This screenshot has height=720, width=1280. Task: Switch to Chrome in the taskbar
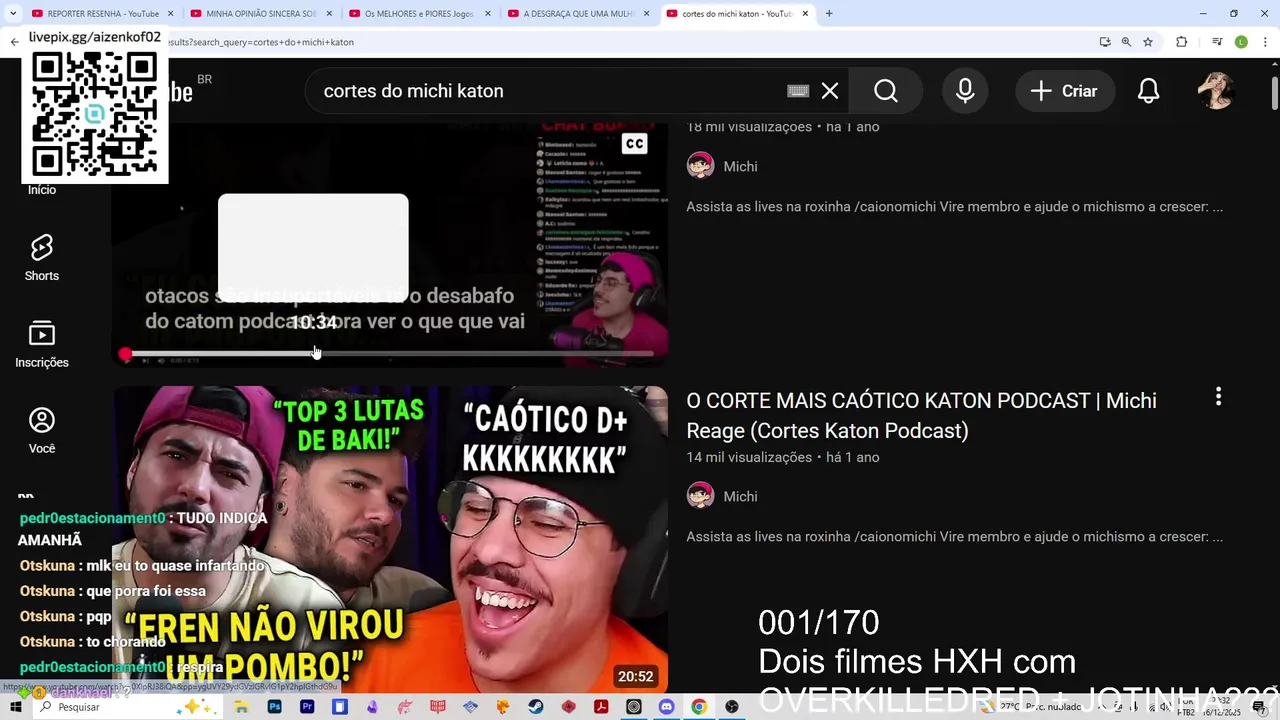[699, 707]
